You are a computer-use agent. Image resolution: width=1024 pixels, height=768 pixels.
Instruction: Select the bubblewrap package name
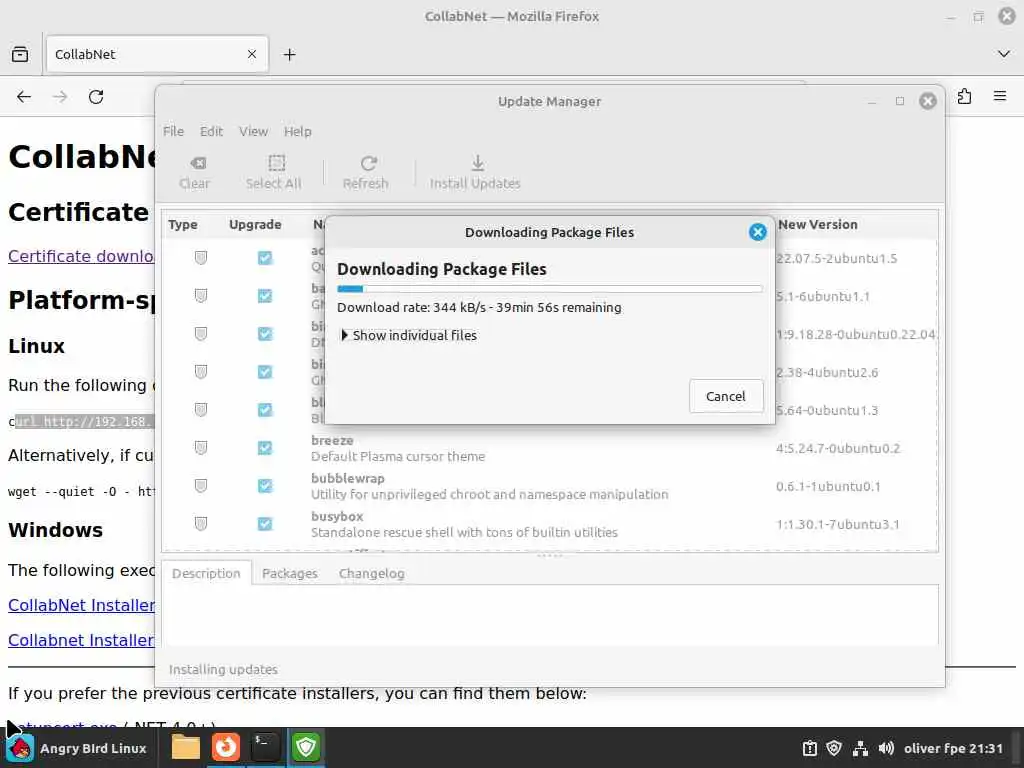click(348, 479)
